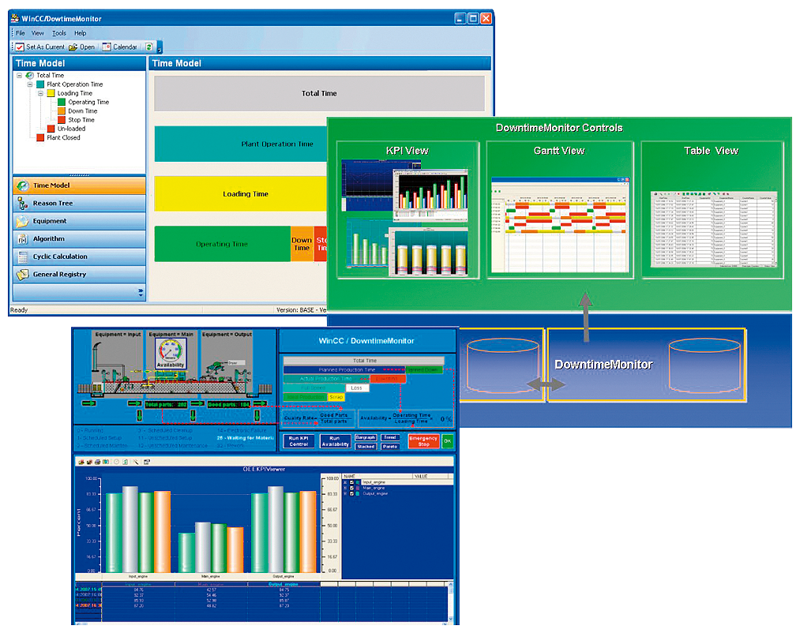
Task: Open the Calendar toolbar icon
Action: click(x=106, y=47)
